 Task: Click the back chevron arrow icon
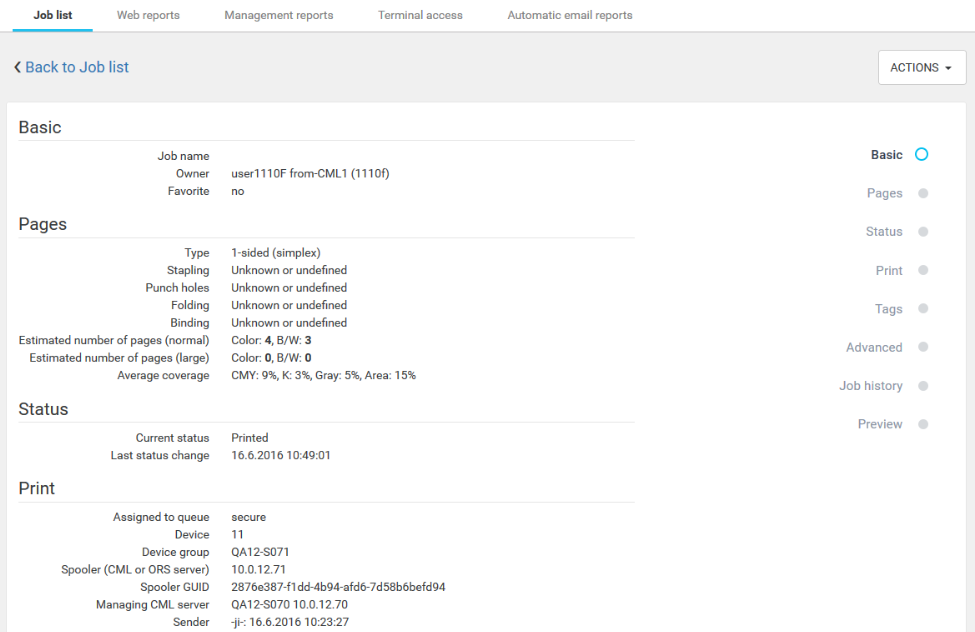[17, 67]
